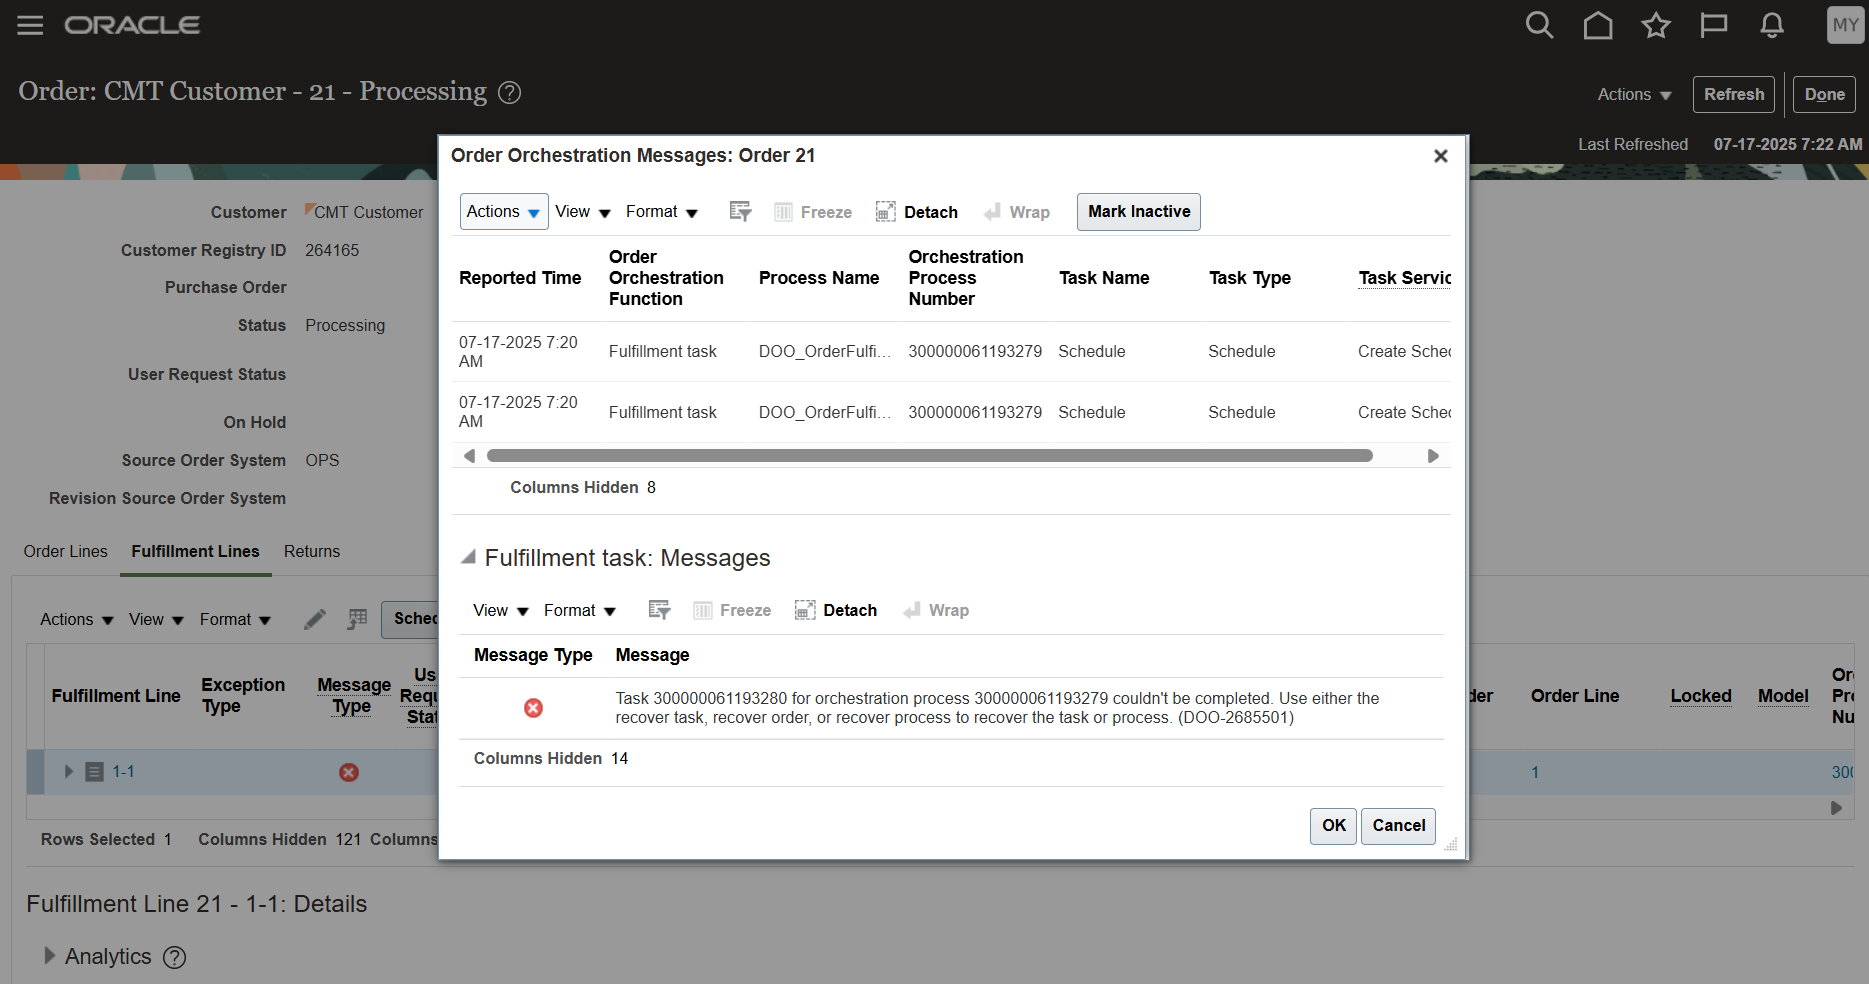Open the MY user profile menu

[x=1845, y=25]
